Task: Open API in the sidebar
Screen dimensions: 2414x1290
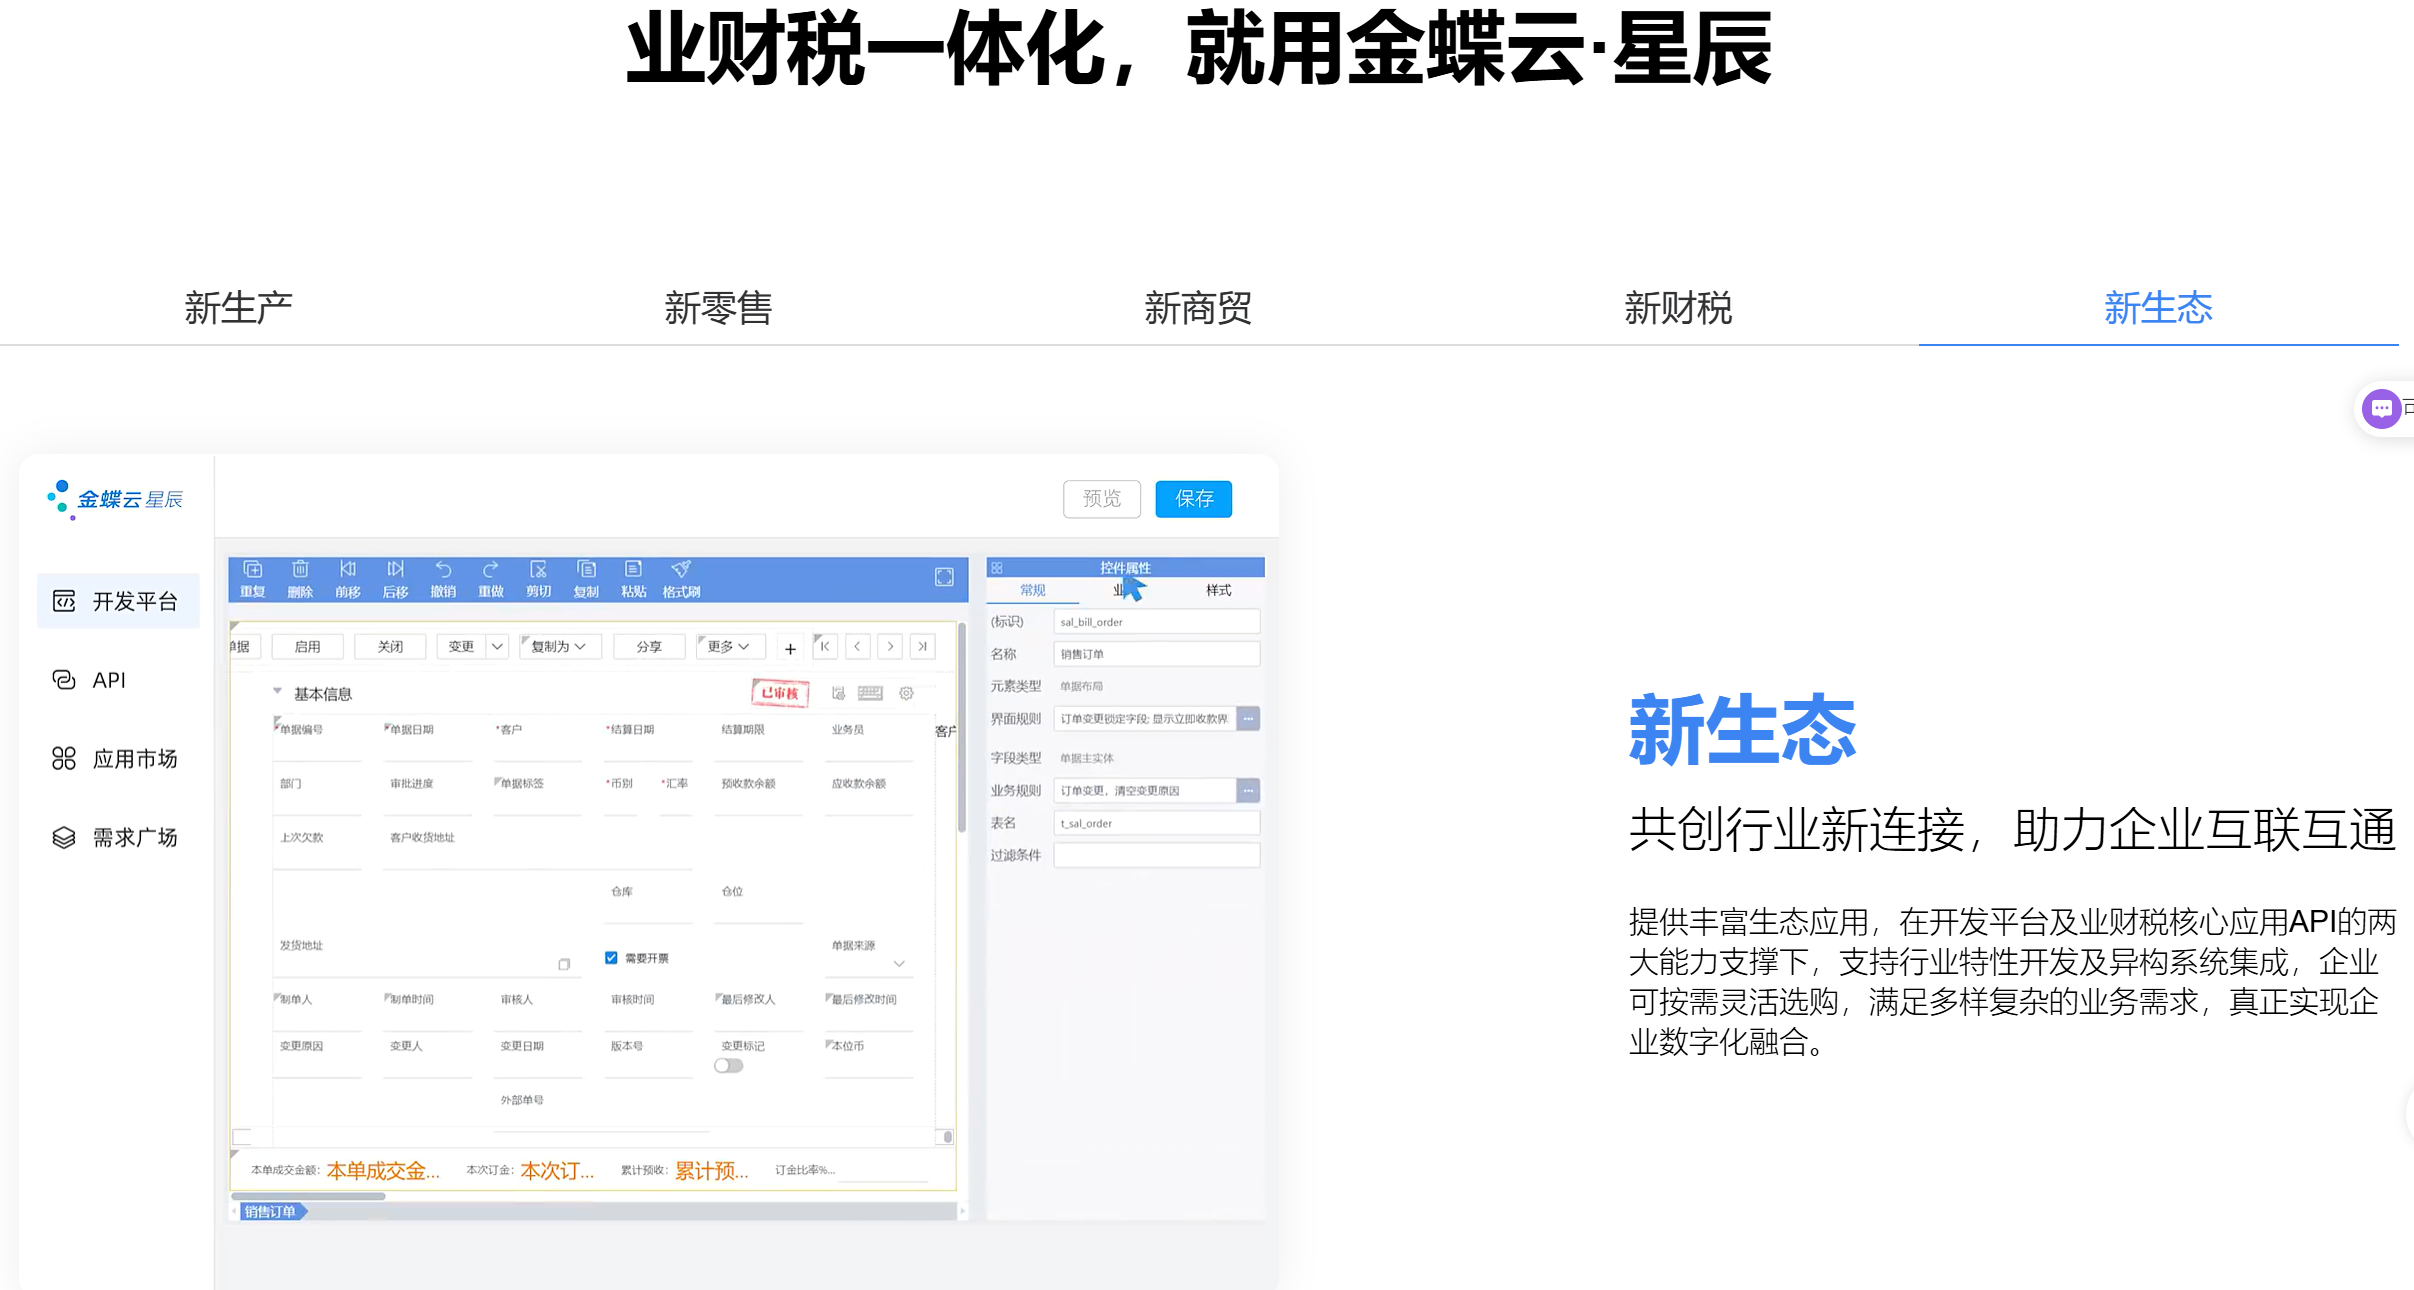Action: tap(118, 680)
